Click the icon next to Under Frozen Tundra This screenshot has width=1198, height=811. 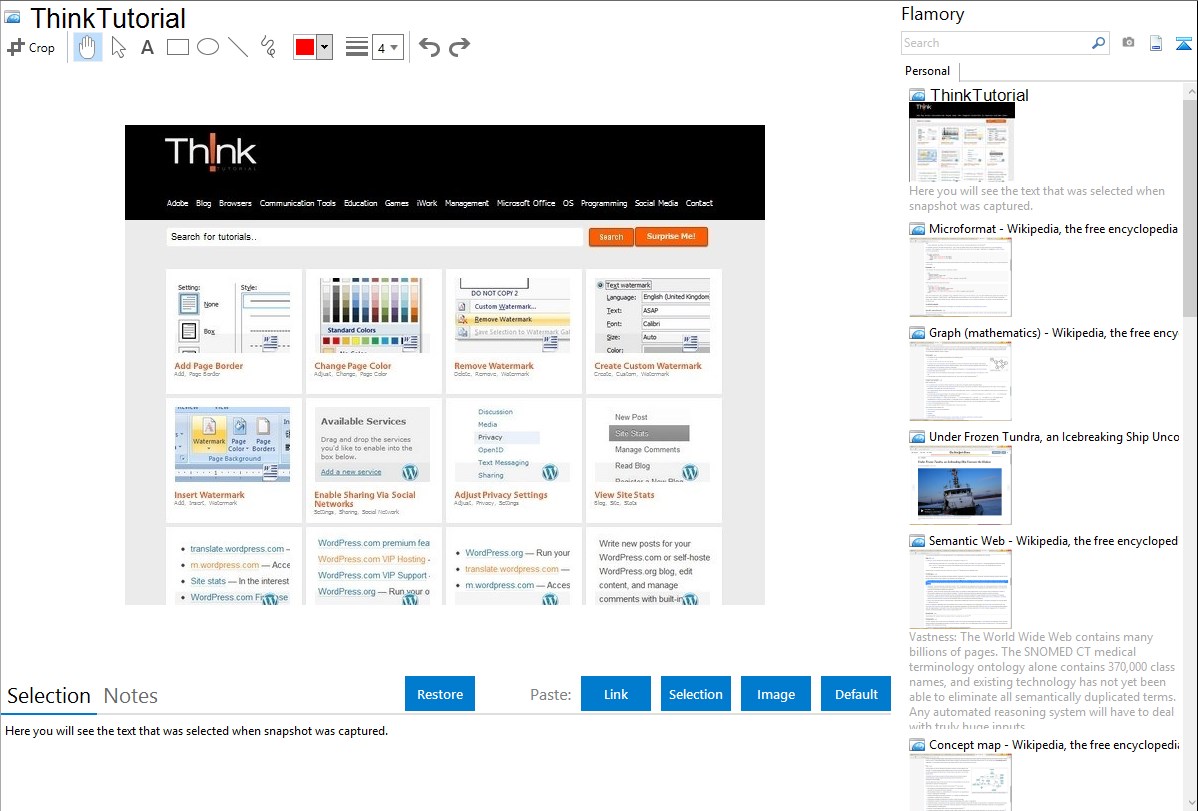click(x=917, y=437)
